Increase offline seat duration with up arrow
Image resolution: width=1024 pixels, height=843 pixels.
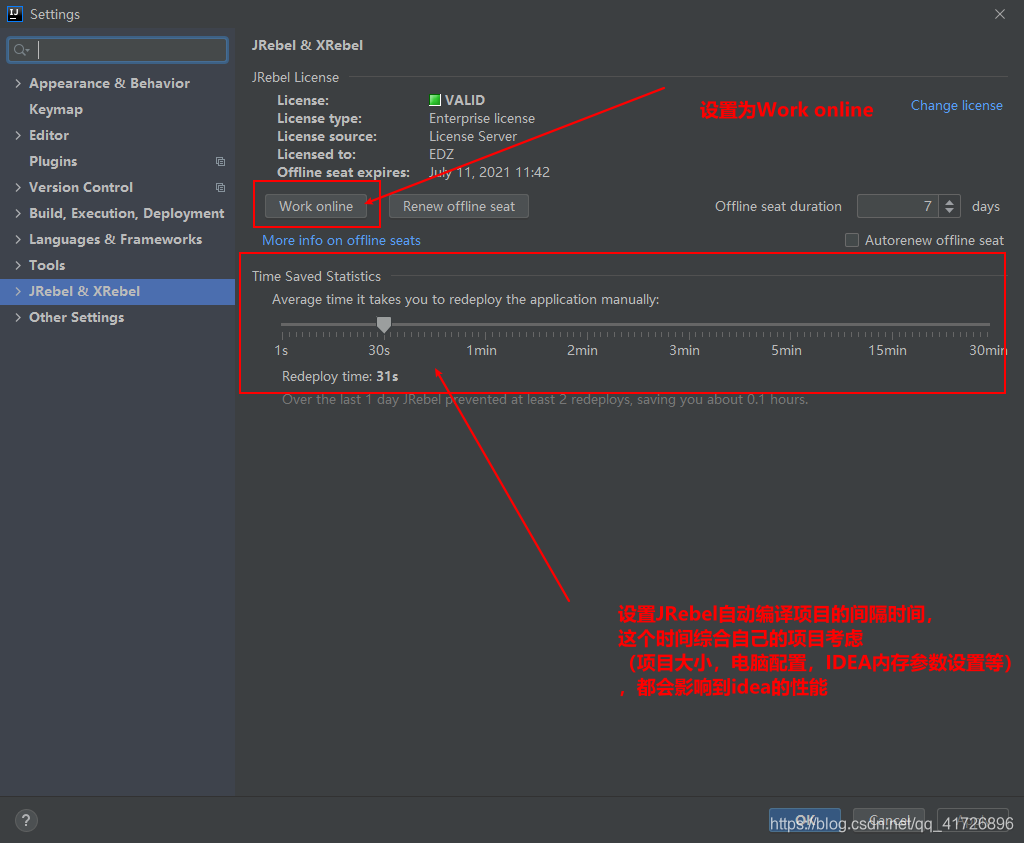click(950, 202)
